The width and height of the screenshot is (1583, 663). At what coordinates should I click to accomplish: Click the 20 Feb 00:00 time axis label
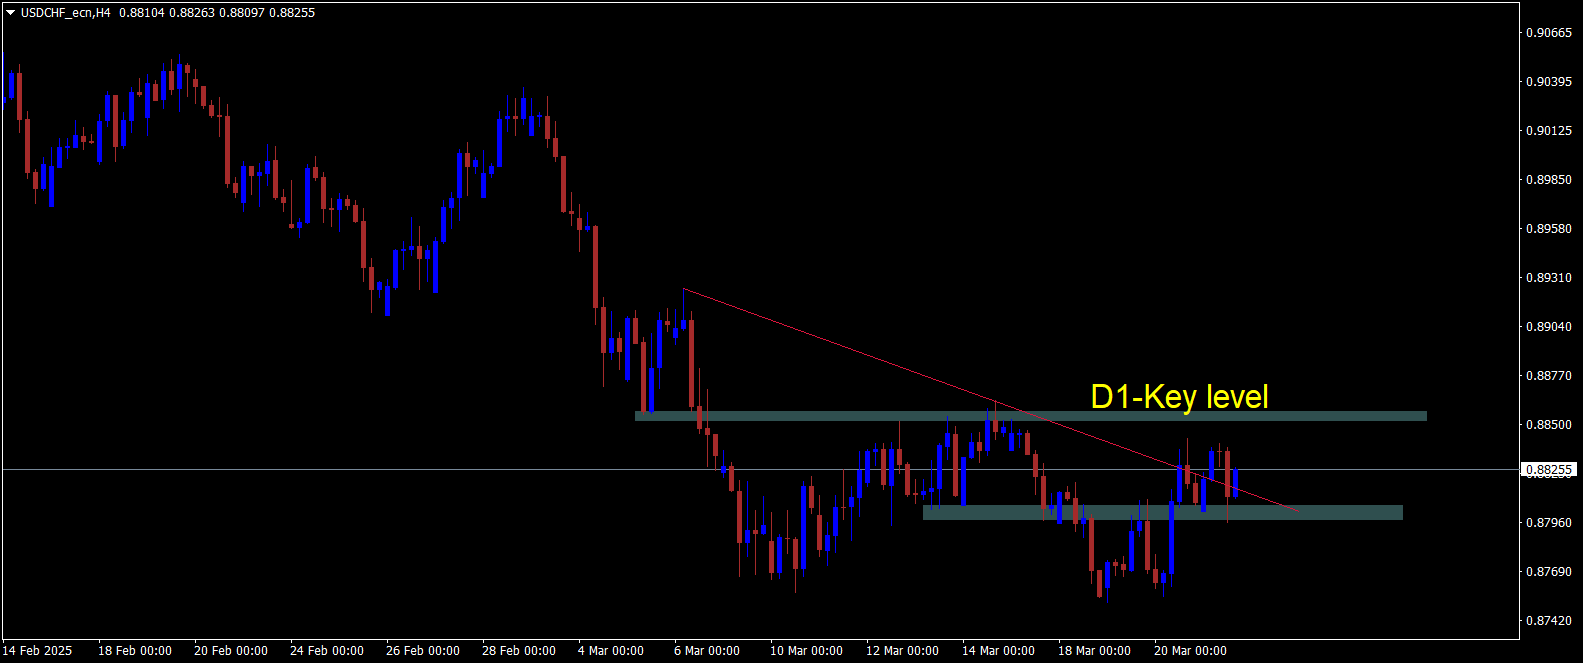click(231, 651)
